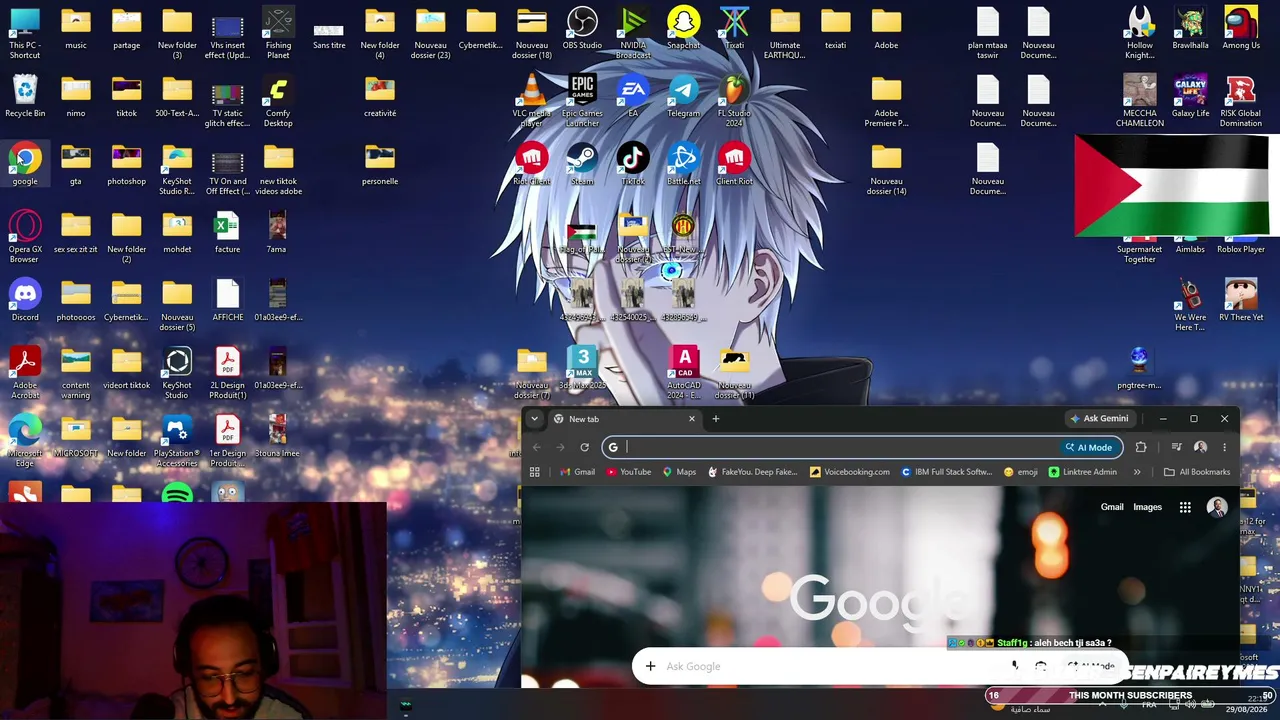Select the KeyShot Studio icon
This screenshot has width=1280, height=720.
[177, 373]
